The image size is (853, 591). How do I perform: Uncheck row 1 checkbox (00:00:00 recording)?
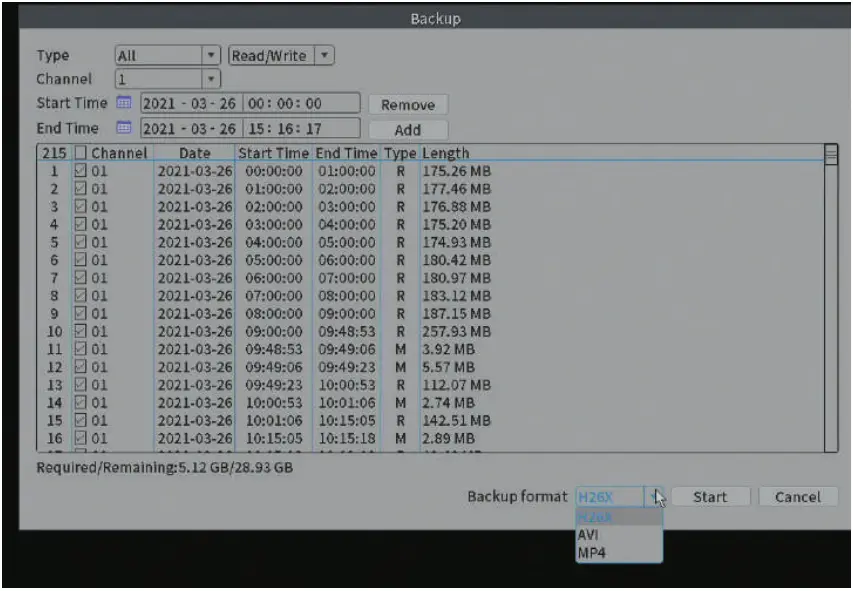coord(81,171)
